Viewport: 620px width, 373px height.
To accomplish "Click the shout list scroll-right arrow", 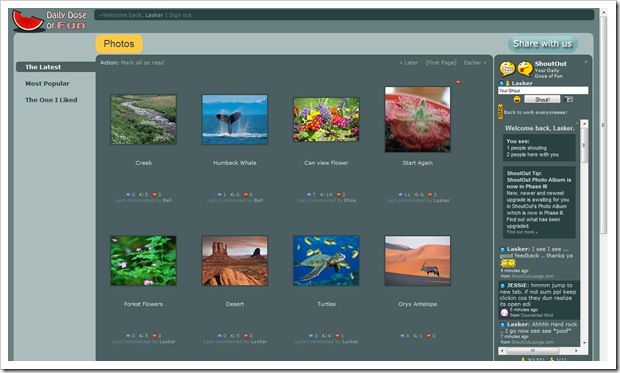I will (x=576, y=350).
